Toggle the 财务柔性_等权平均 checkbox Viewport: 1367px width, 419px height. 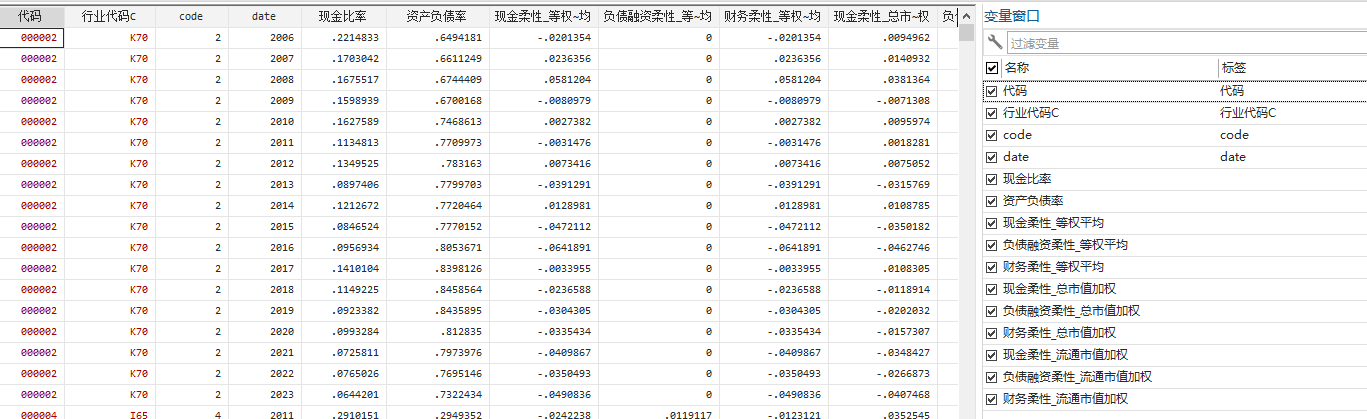pyautogui.click(x=992, y=267)
